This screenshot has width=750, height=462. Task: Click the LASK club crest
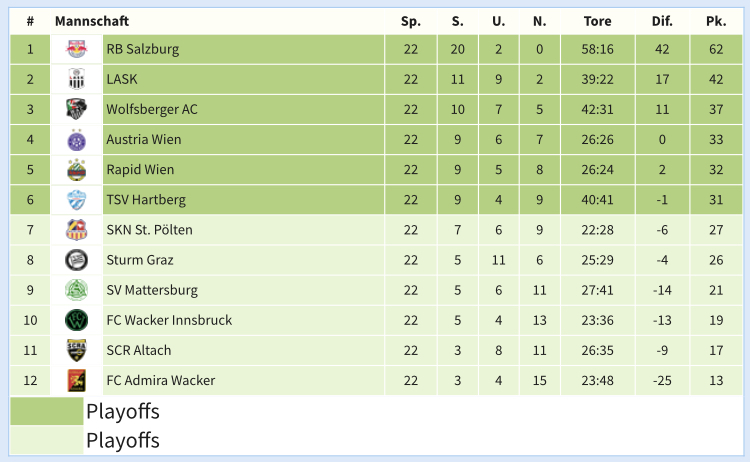[77, 79]
